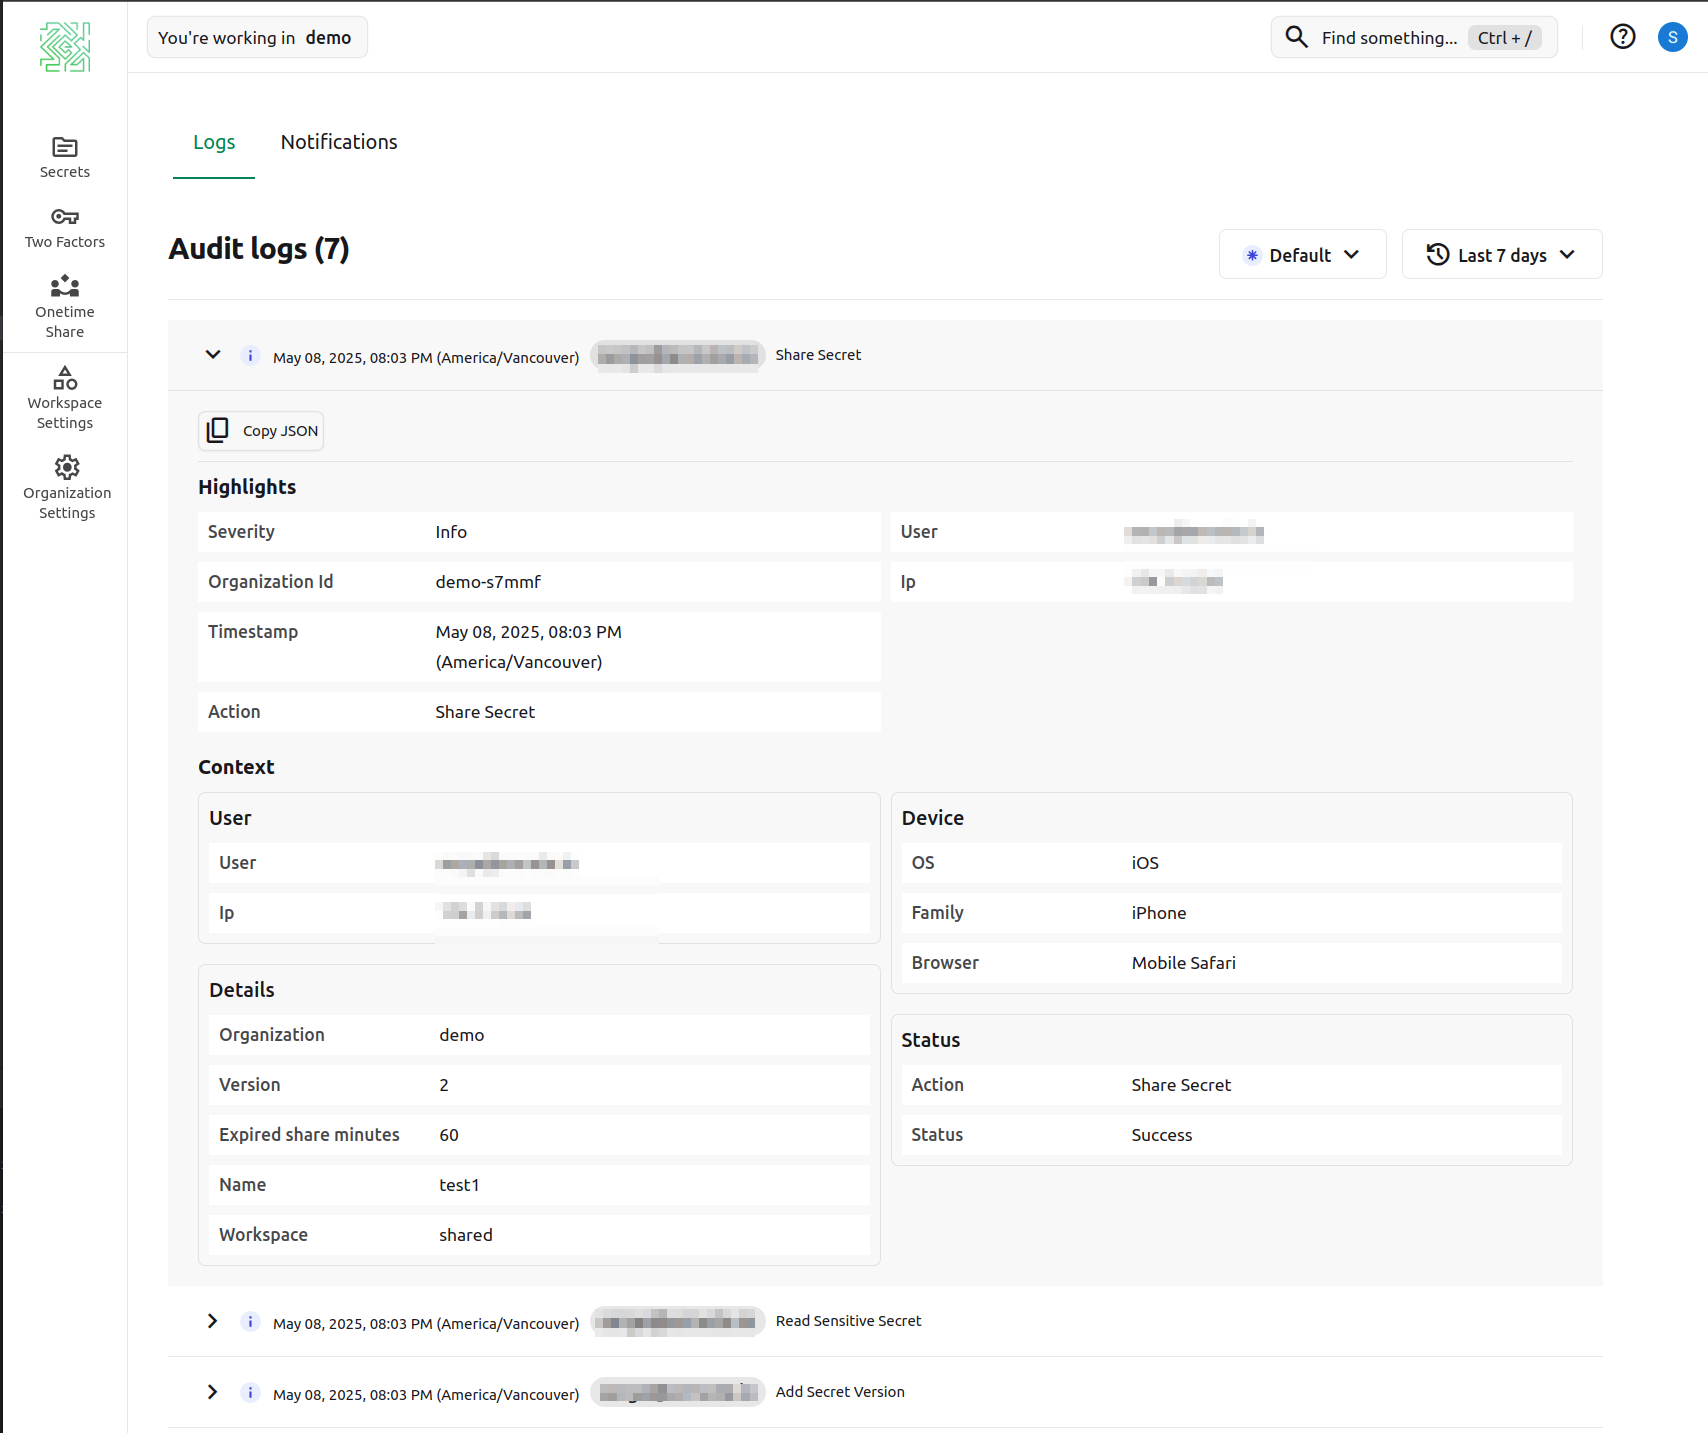Focus the Find something search field
This screenshot has height=1433, width=1708.
click(1414, 37)
